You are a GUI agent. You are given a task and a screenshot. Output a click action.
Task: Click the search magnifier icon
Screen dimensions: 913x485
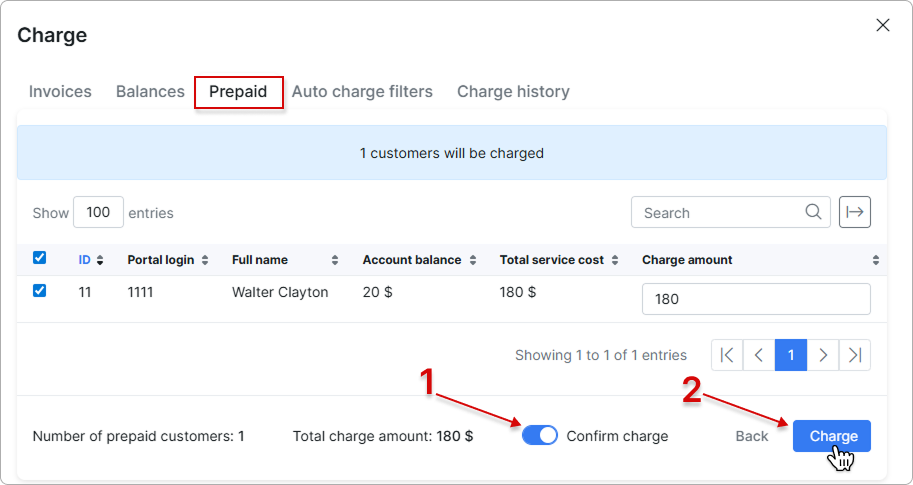click(x=814, y=212)
